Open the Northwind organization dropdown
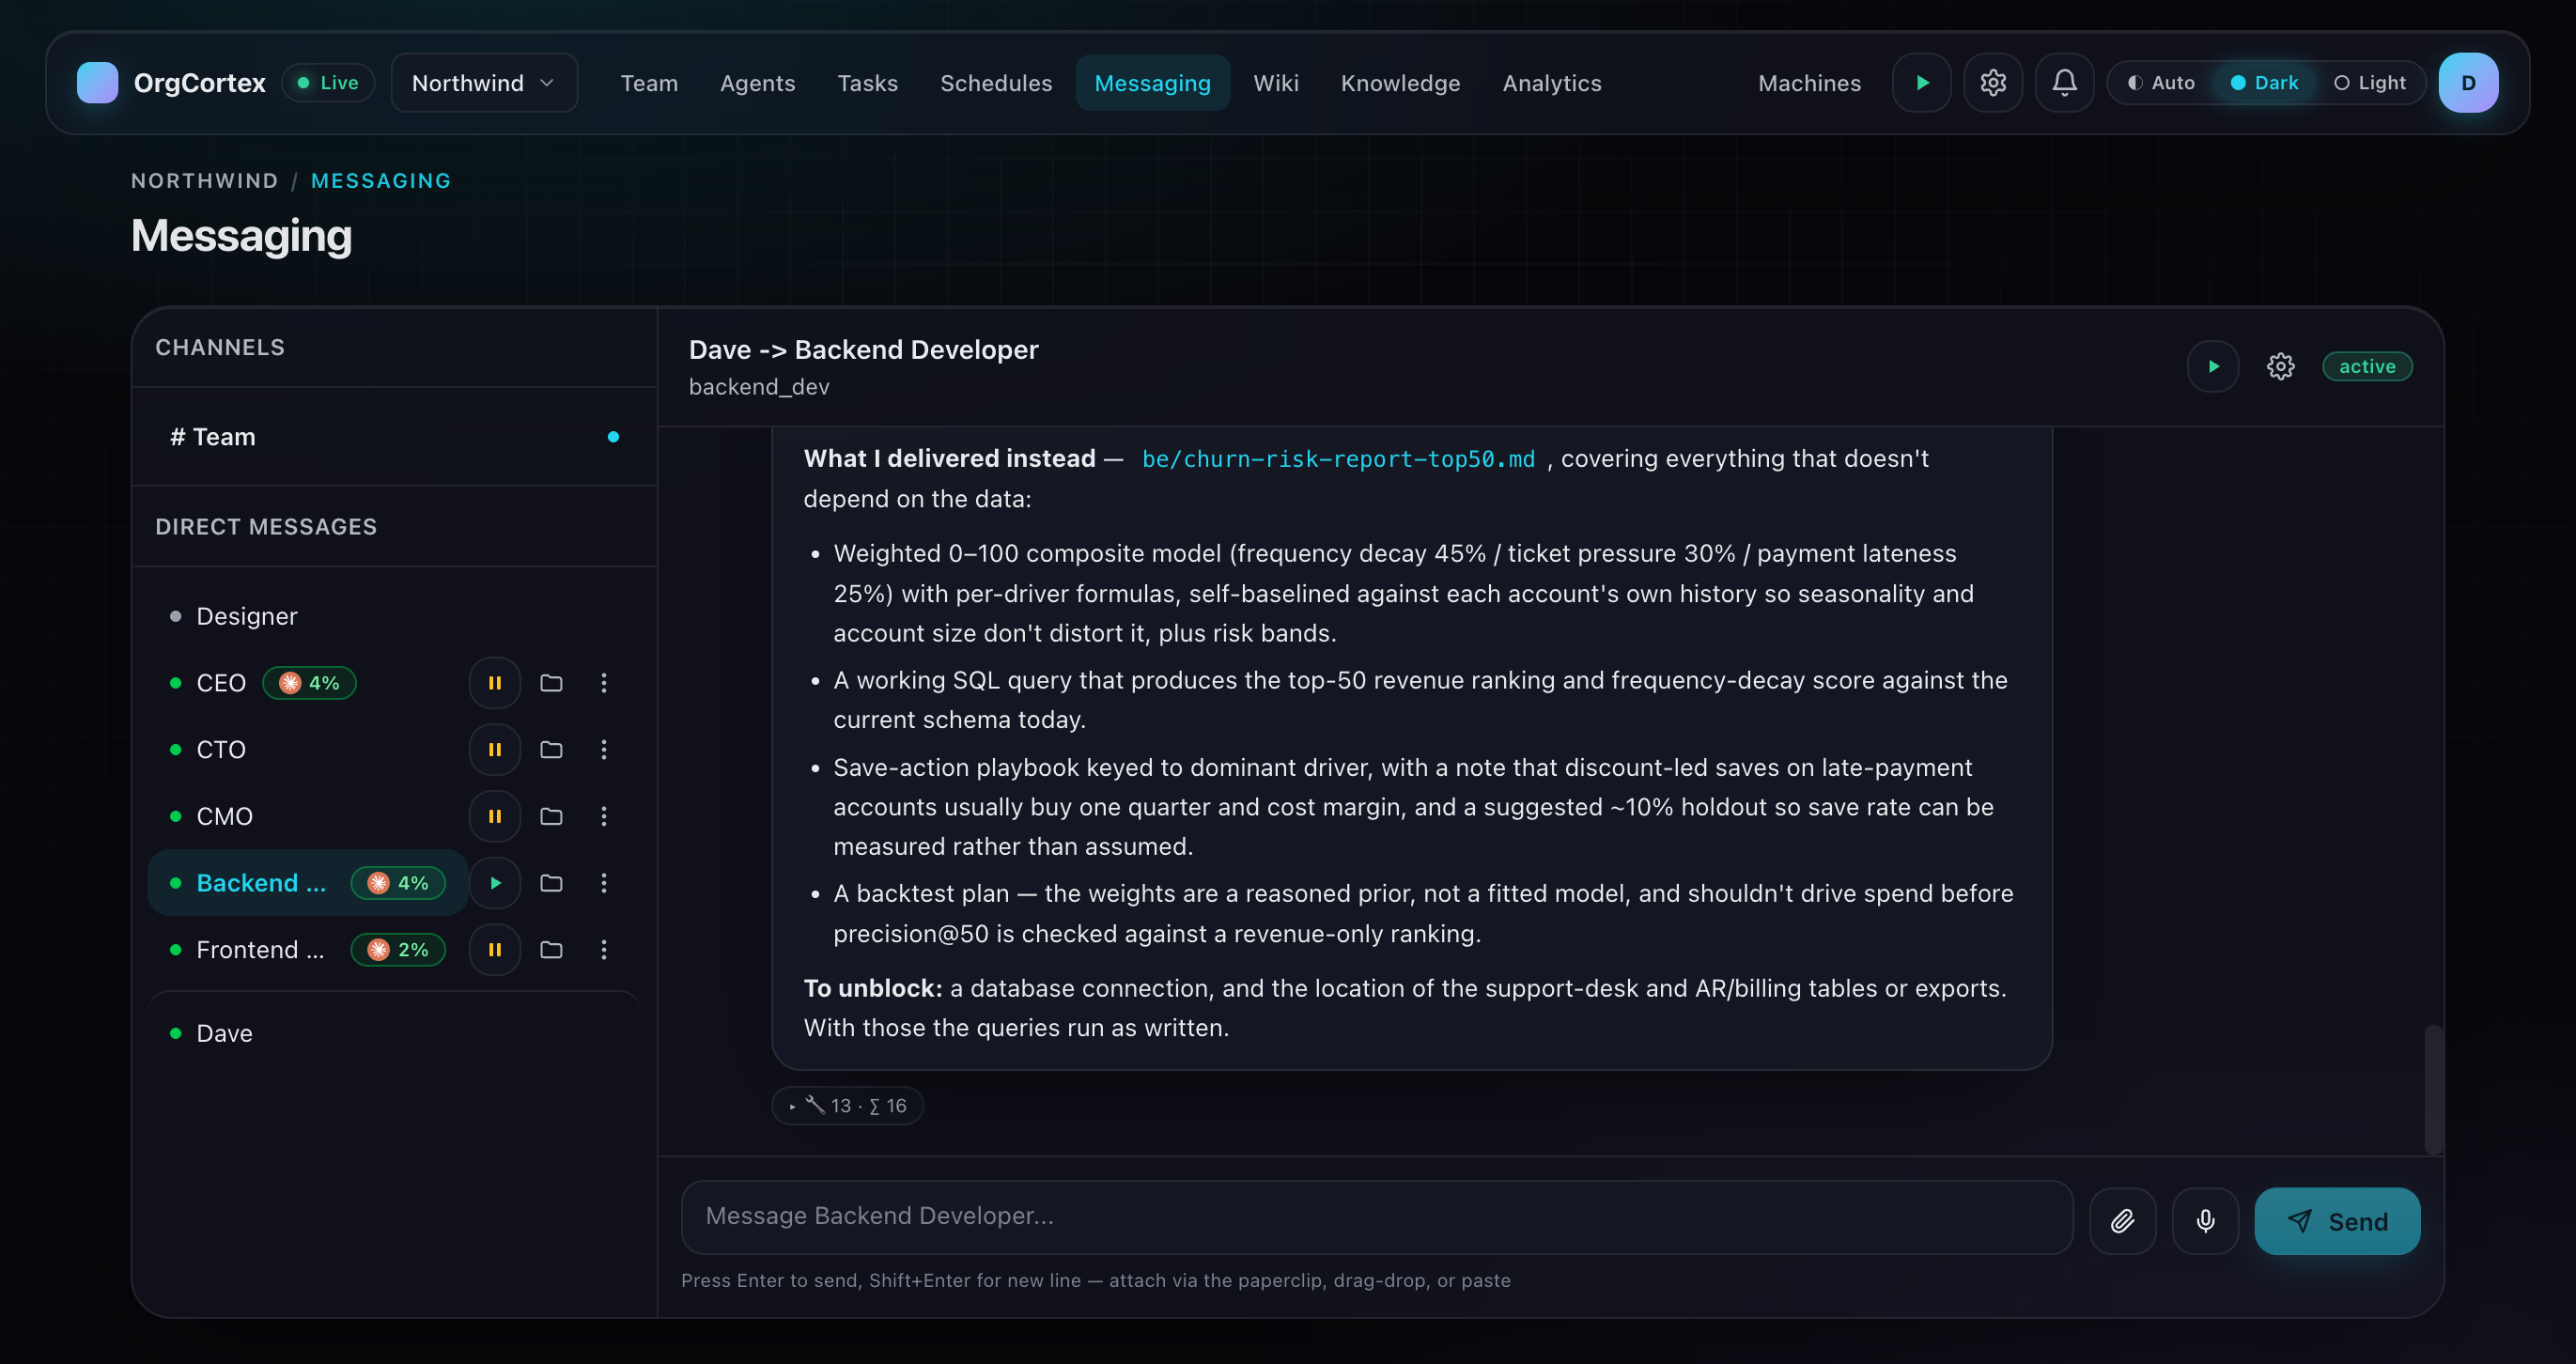The image size is (2576, 1364). coord(484,83)
